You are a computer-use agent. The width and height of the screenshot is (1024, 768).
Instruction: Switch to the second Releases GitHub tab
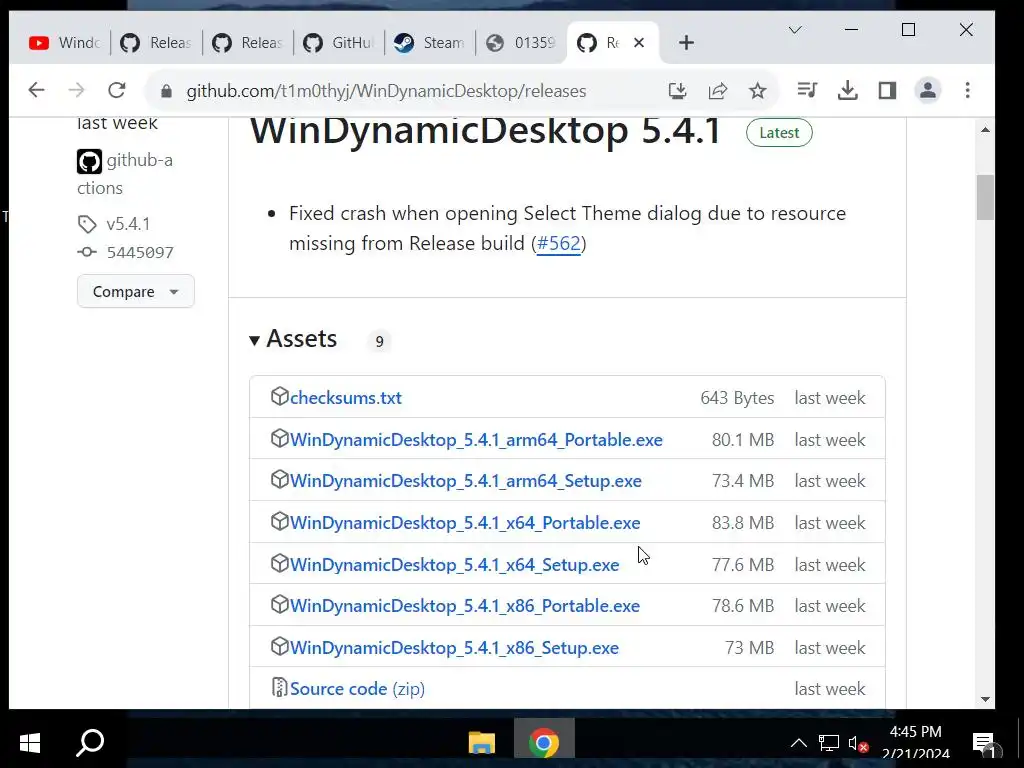248,43
